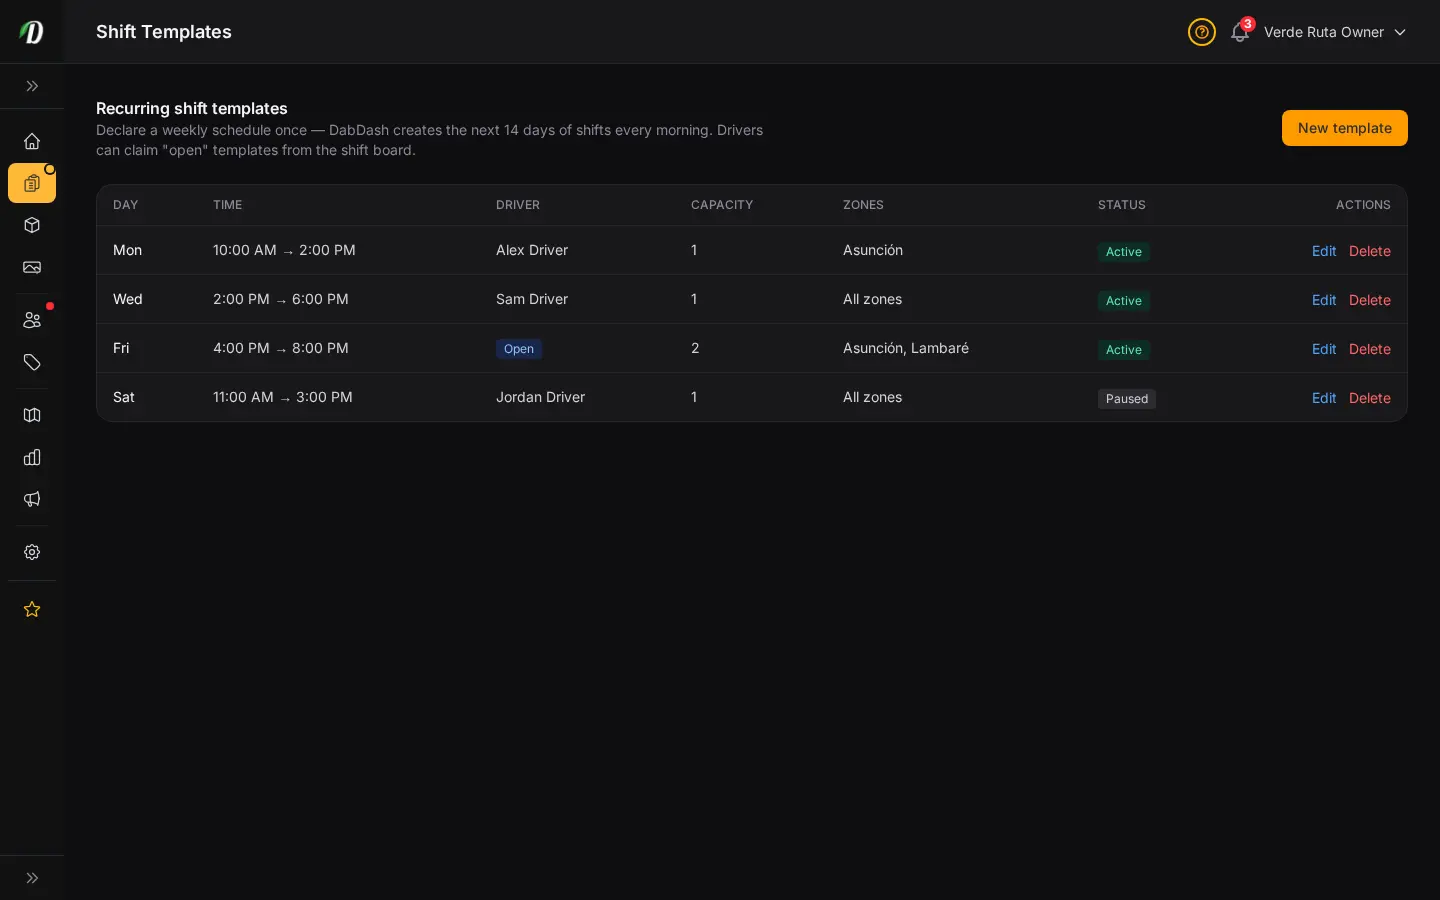Edit the Wed shift template

[x=1324, y=300]
